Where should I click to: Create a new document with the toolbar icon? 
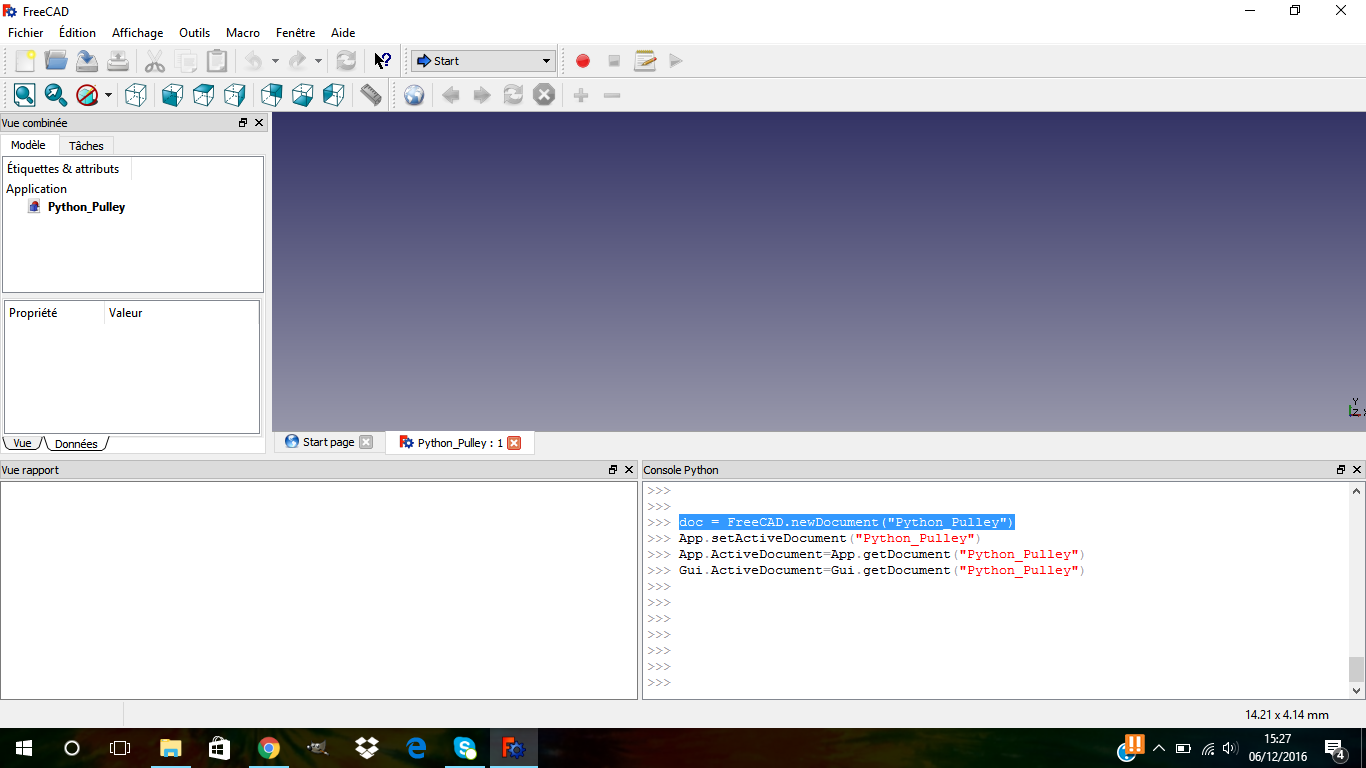tap(25, 61)
